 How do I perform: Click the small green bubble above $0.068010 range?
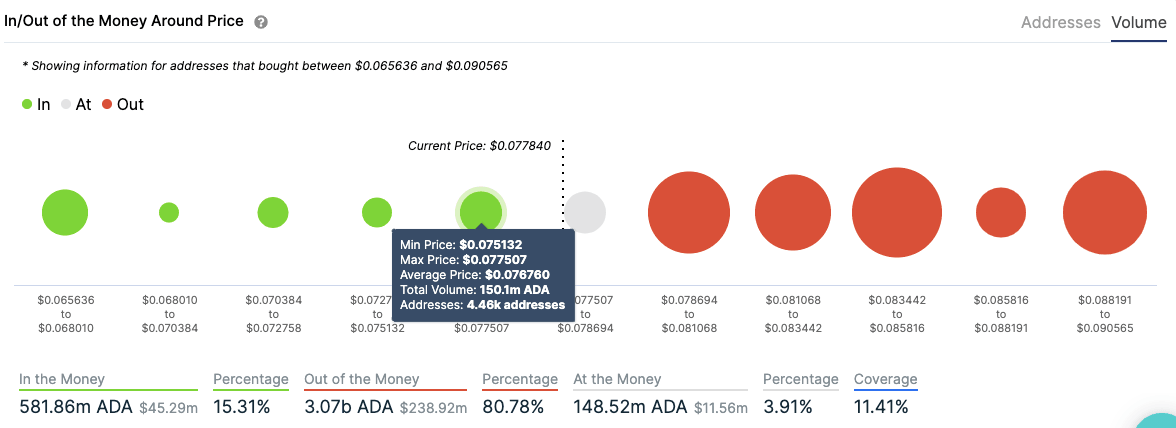(169, 212)
